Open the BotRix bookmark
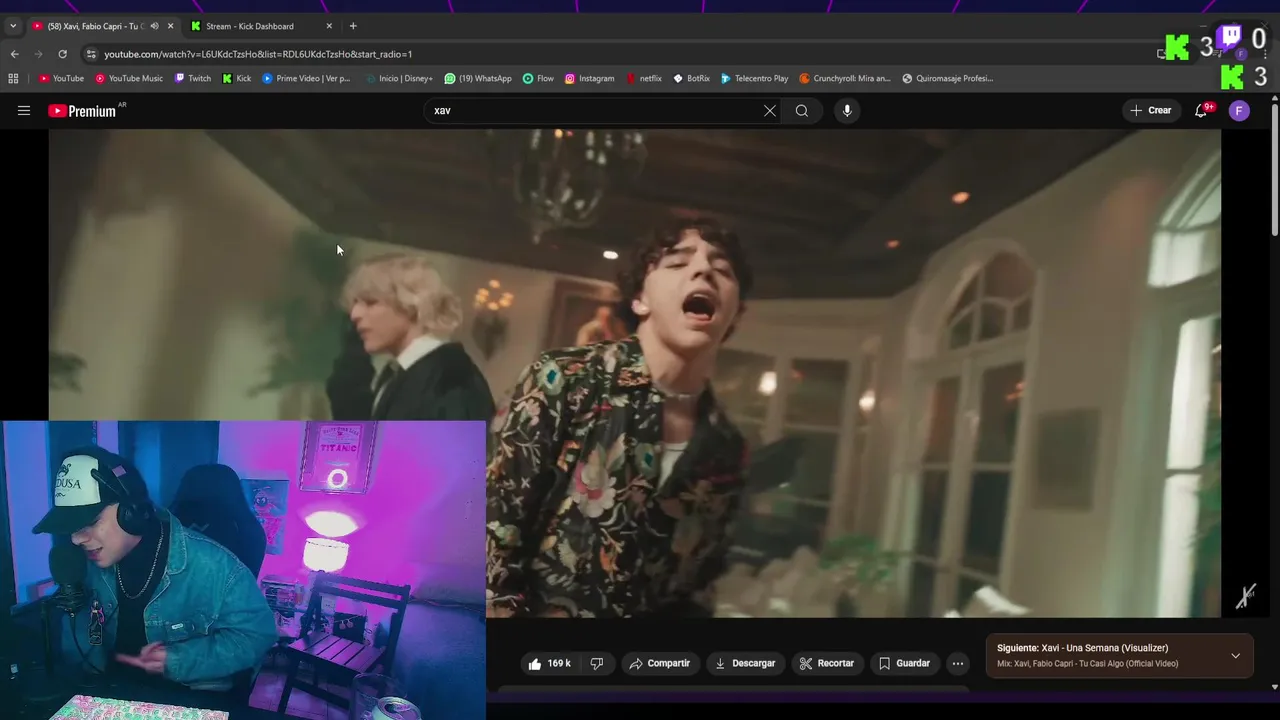This screenshot has width=1280, height=720. tap(691, 78)
